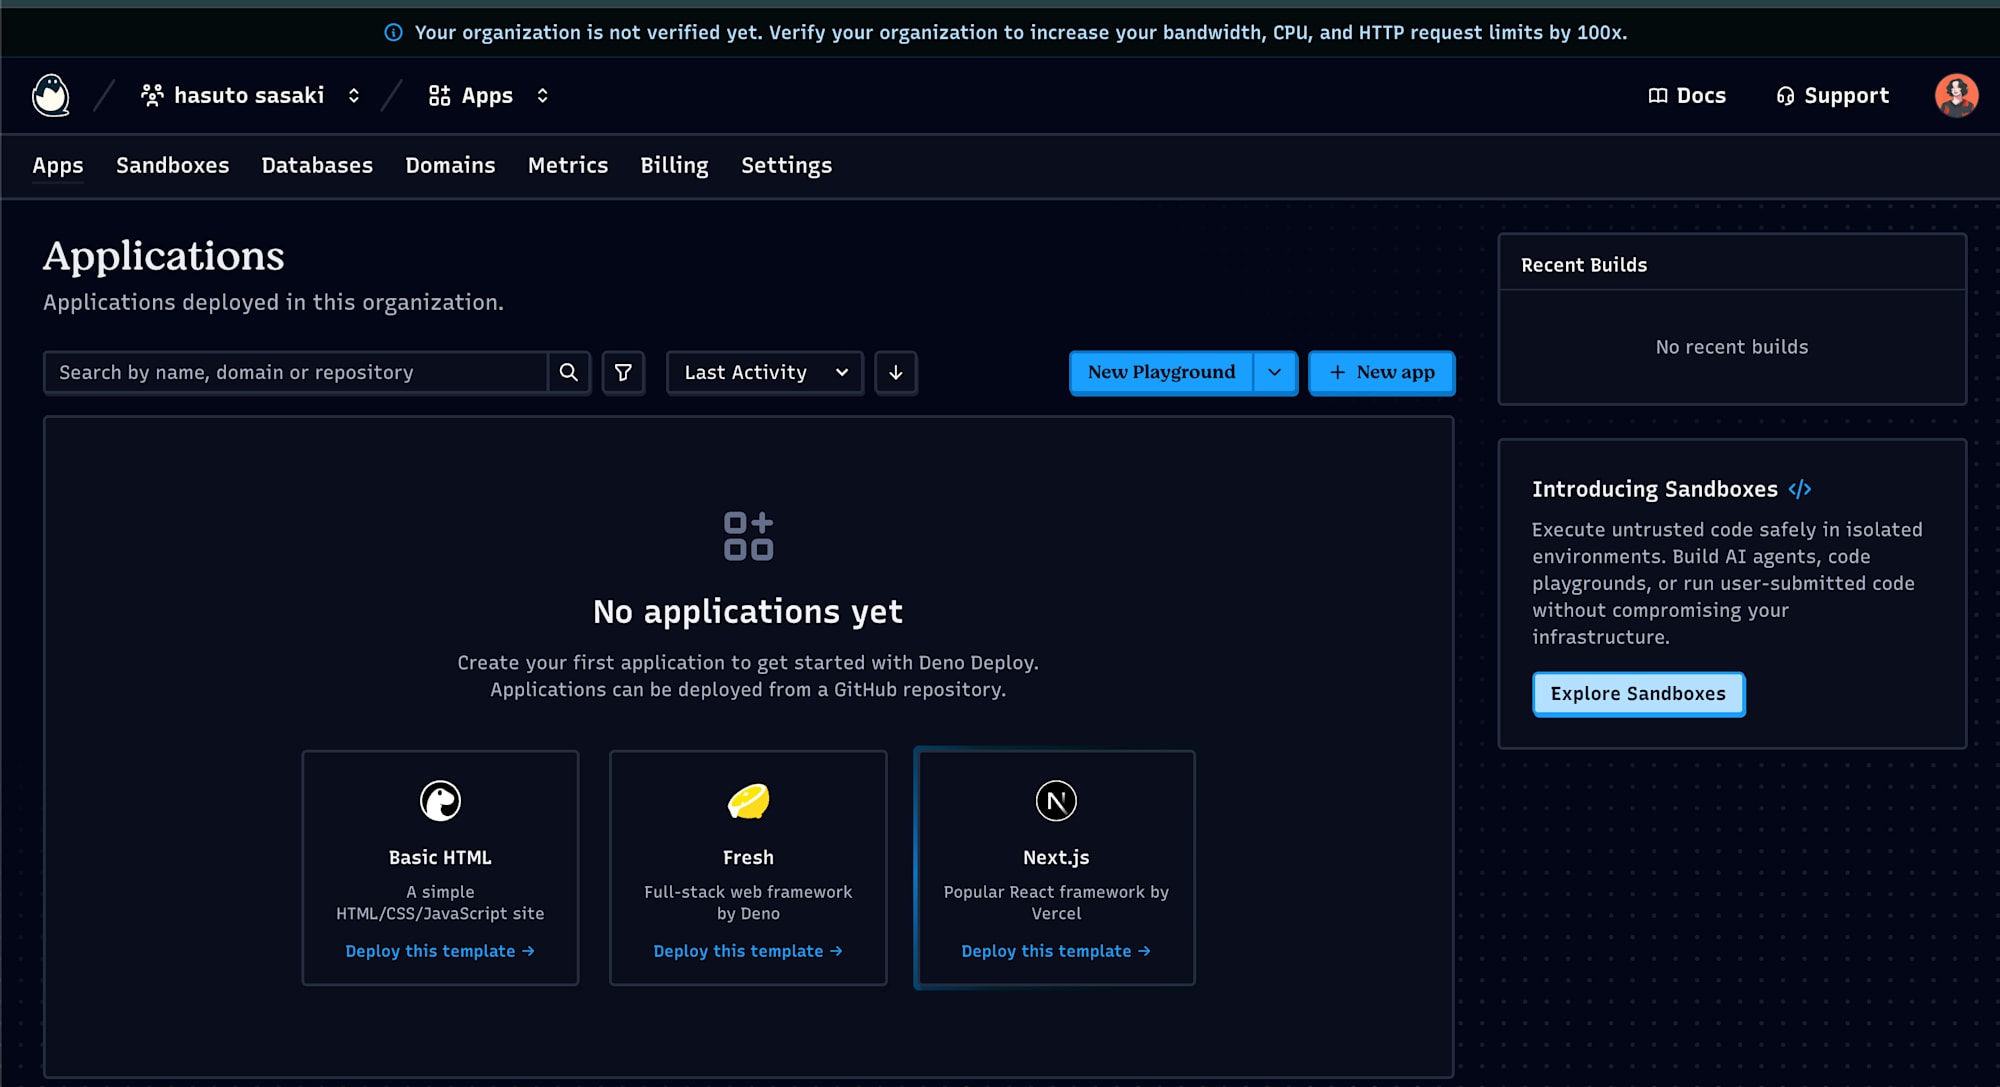Open the Billing tab
The width and height of the screenshot is (2000, 1087).
pyautogui.click(x=674, y=165)
